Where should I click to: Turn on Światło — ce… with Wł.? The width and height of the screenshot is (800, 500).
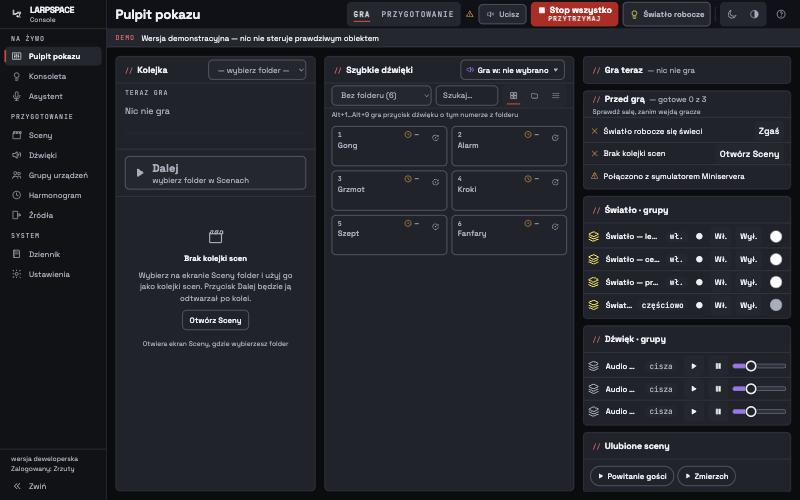tap(720, 259)
